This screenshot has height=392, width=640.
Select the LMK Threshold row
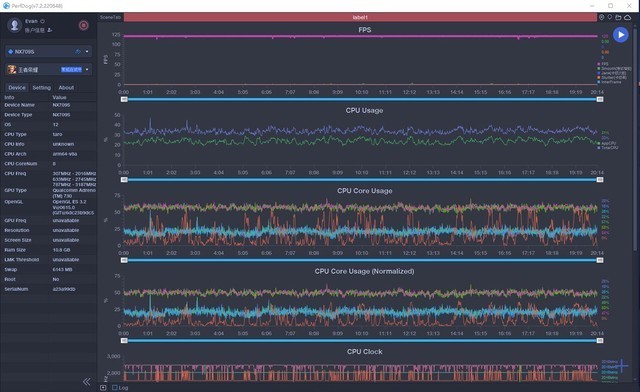tap(49, 260)
